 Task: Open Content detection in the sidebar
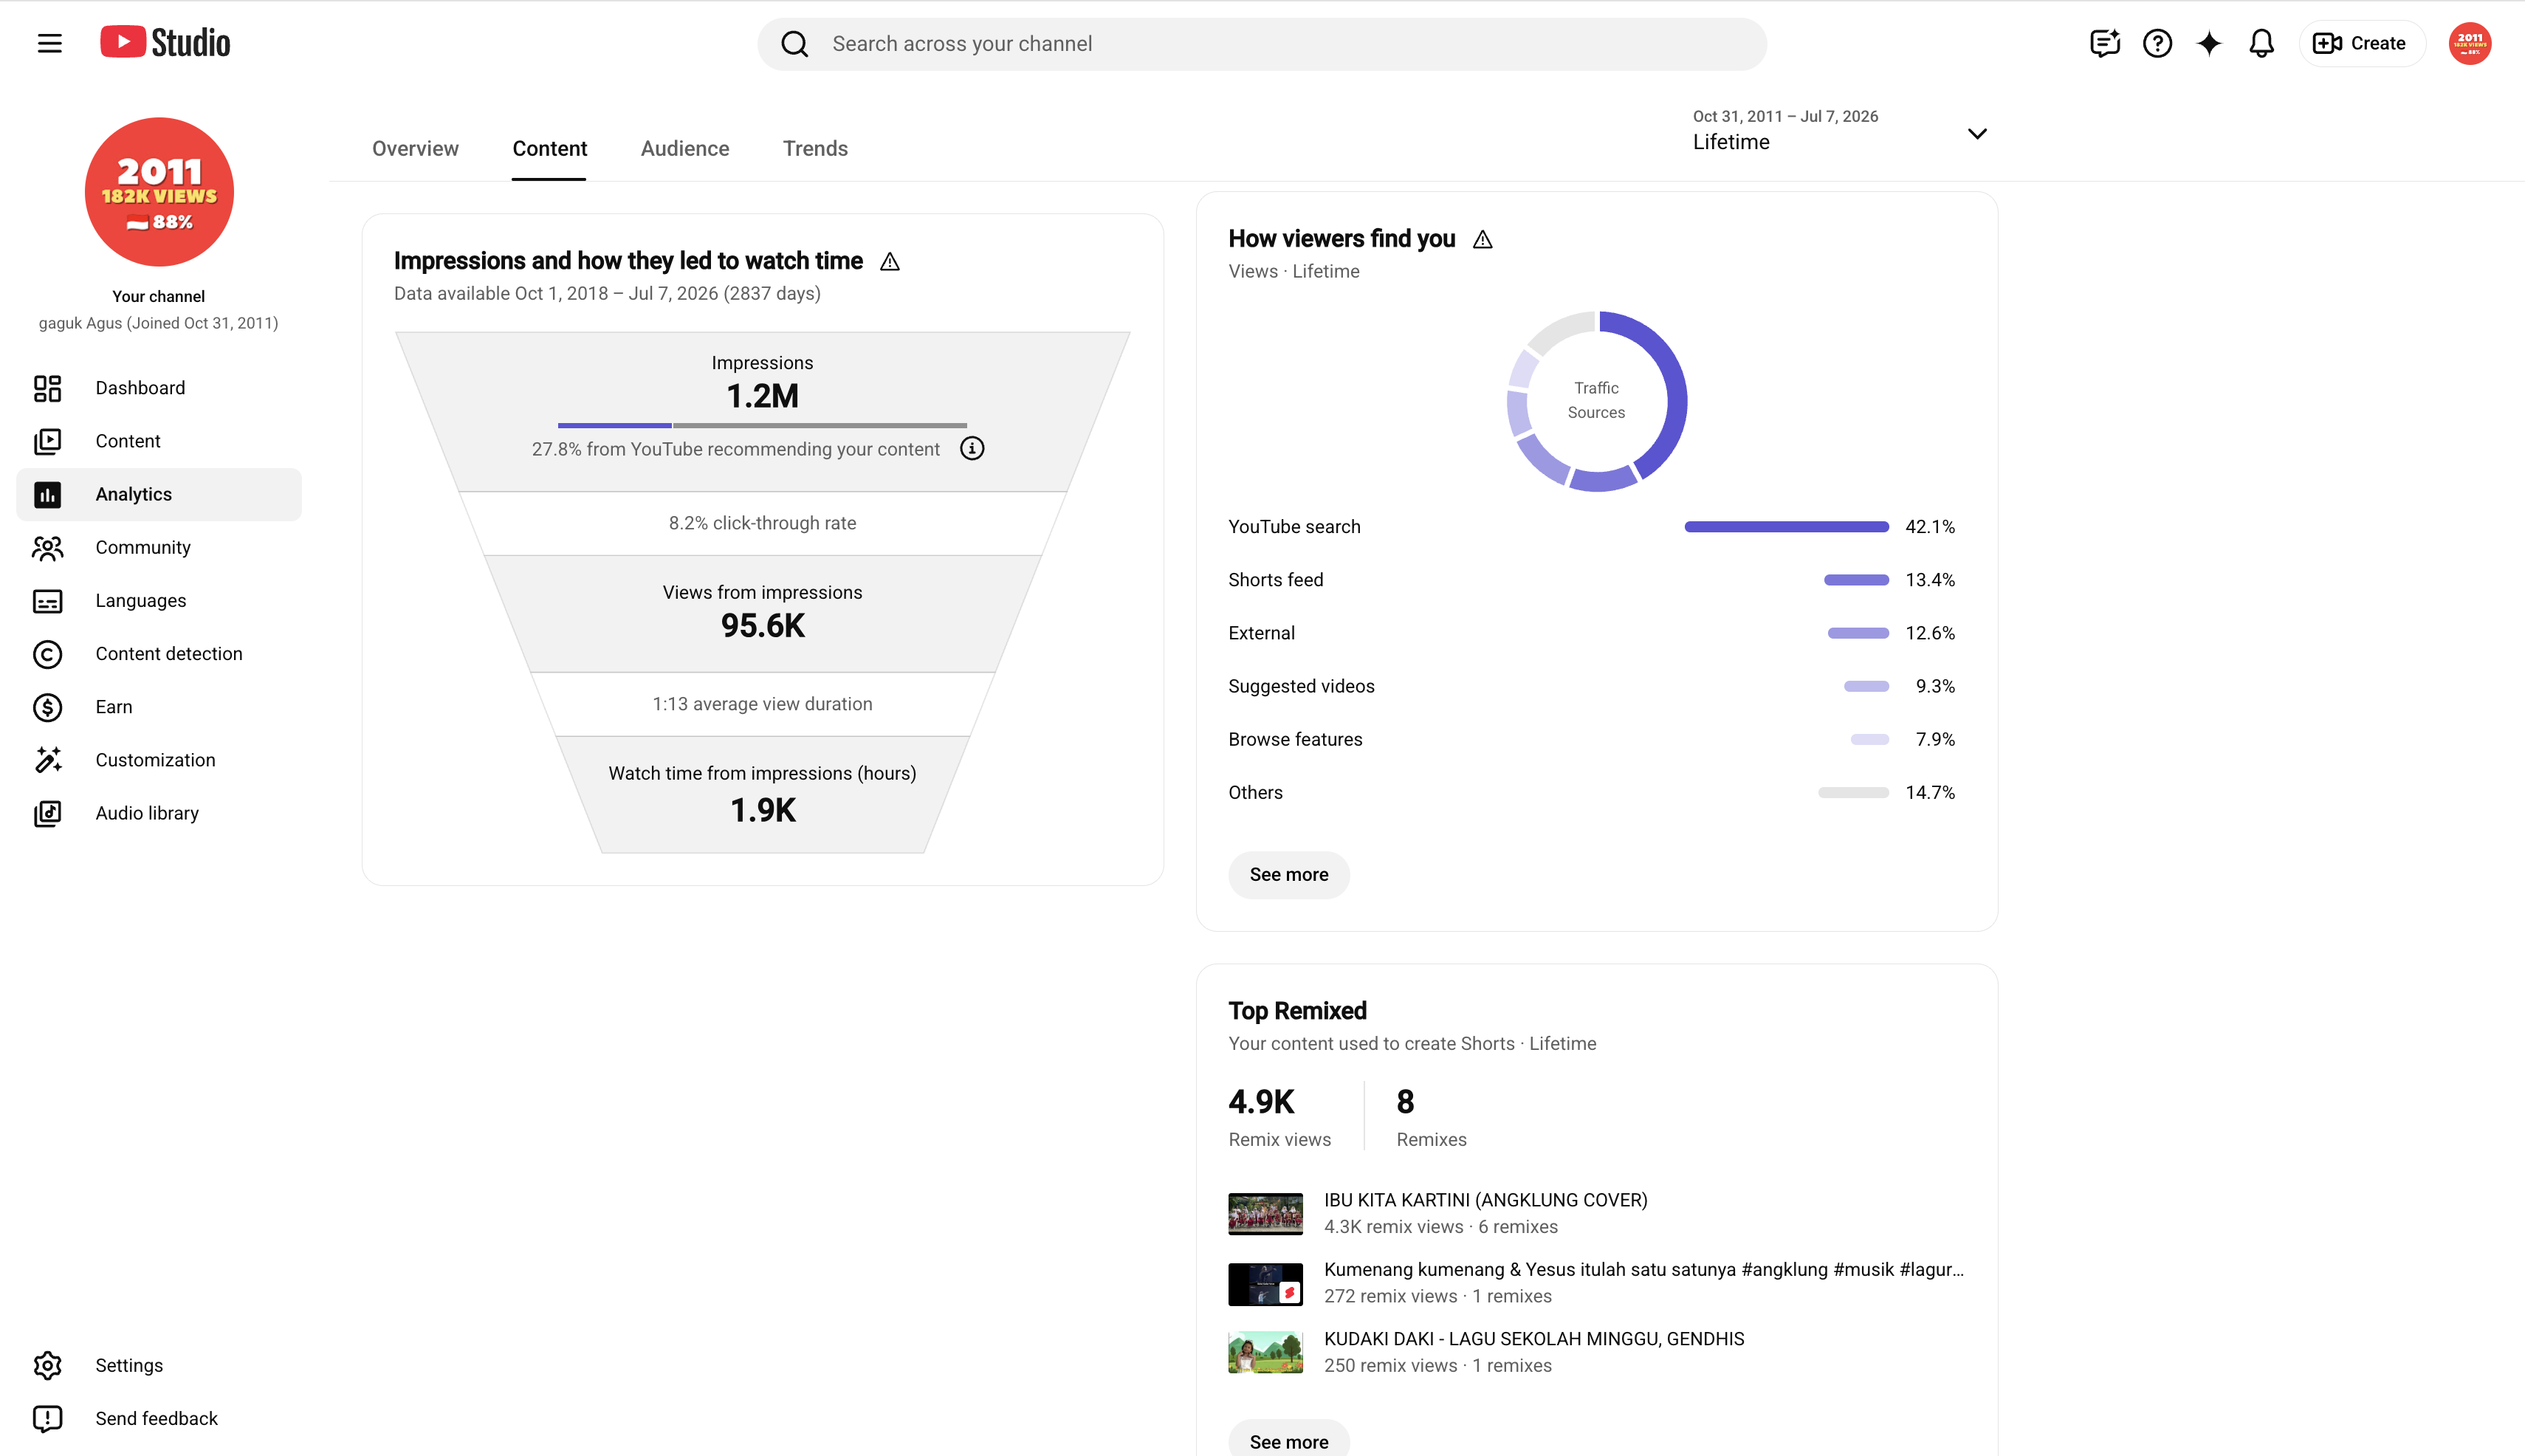[x=159, y=654]
